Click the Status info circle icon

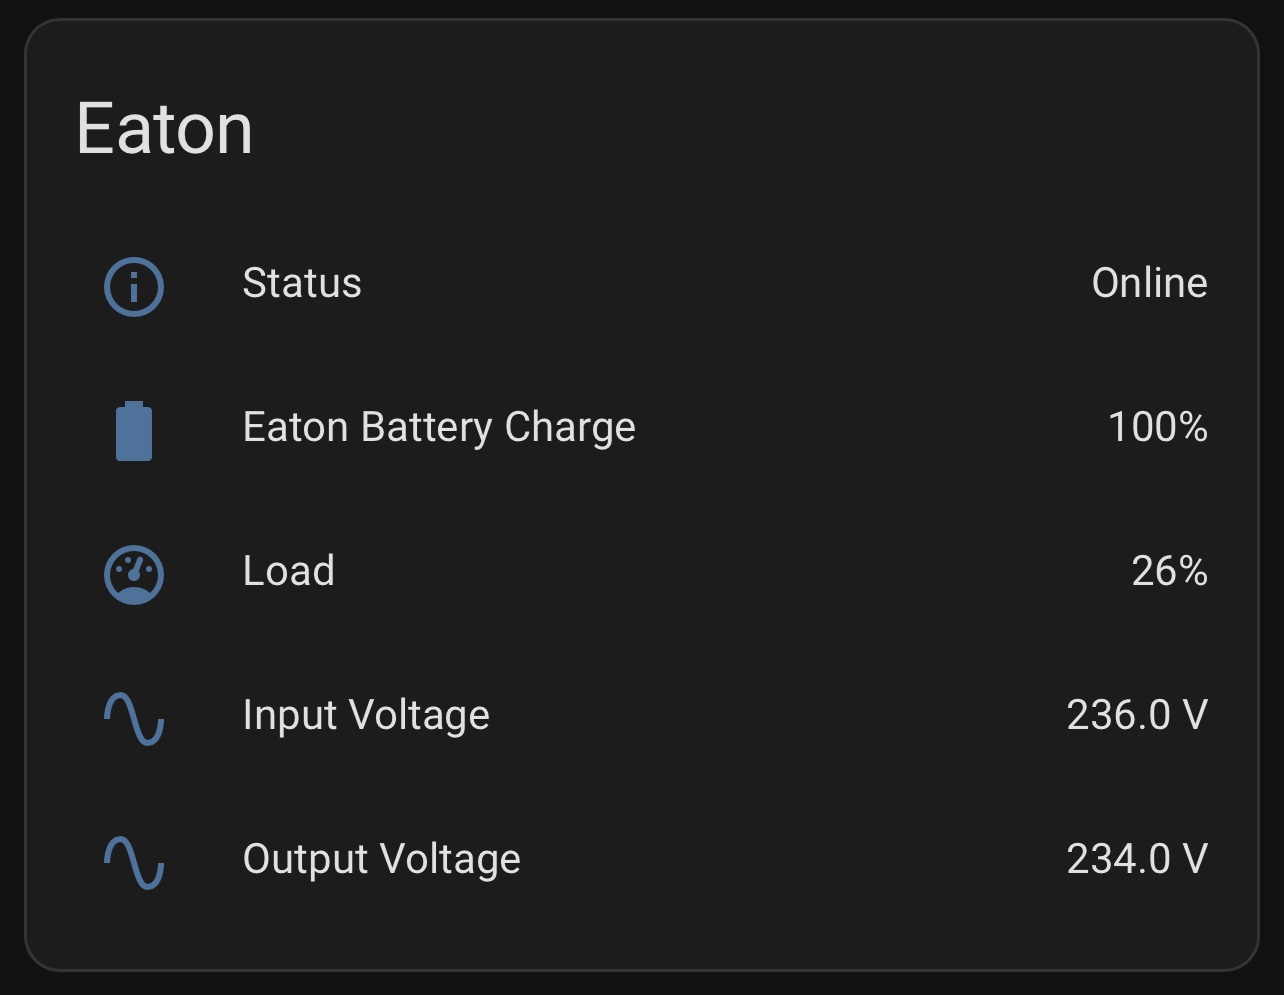[x=134, y=287]
